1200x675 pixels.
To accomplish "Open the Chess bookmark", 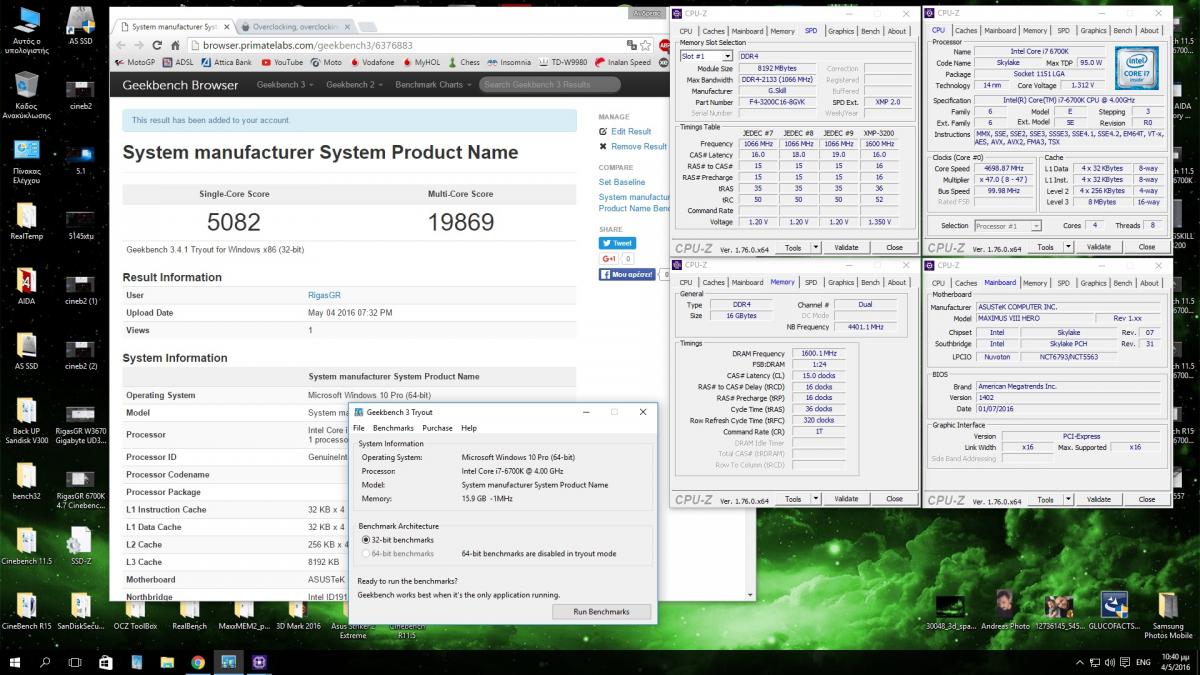I will click(x=462, y=62).
